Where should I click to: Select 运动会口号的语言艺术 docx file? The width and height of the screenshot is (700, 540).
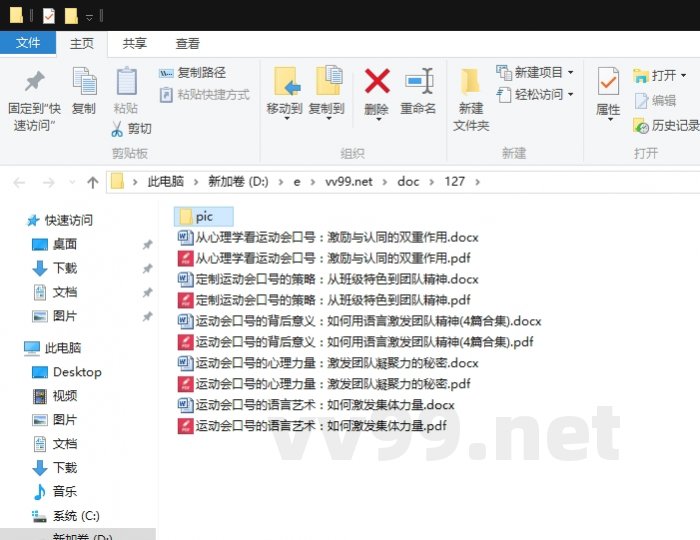pyautogui.click(x=316, y=405)
